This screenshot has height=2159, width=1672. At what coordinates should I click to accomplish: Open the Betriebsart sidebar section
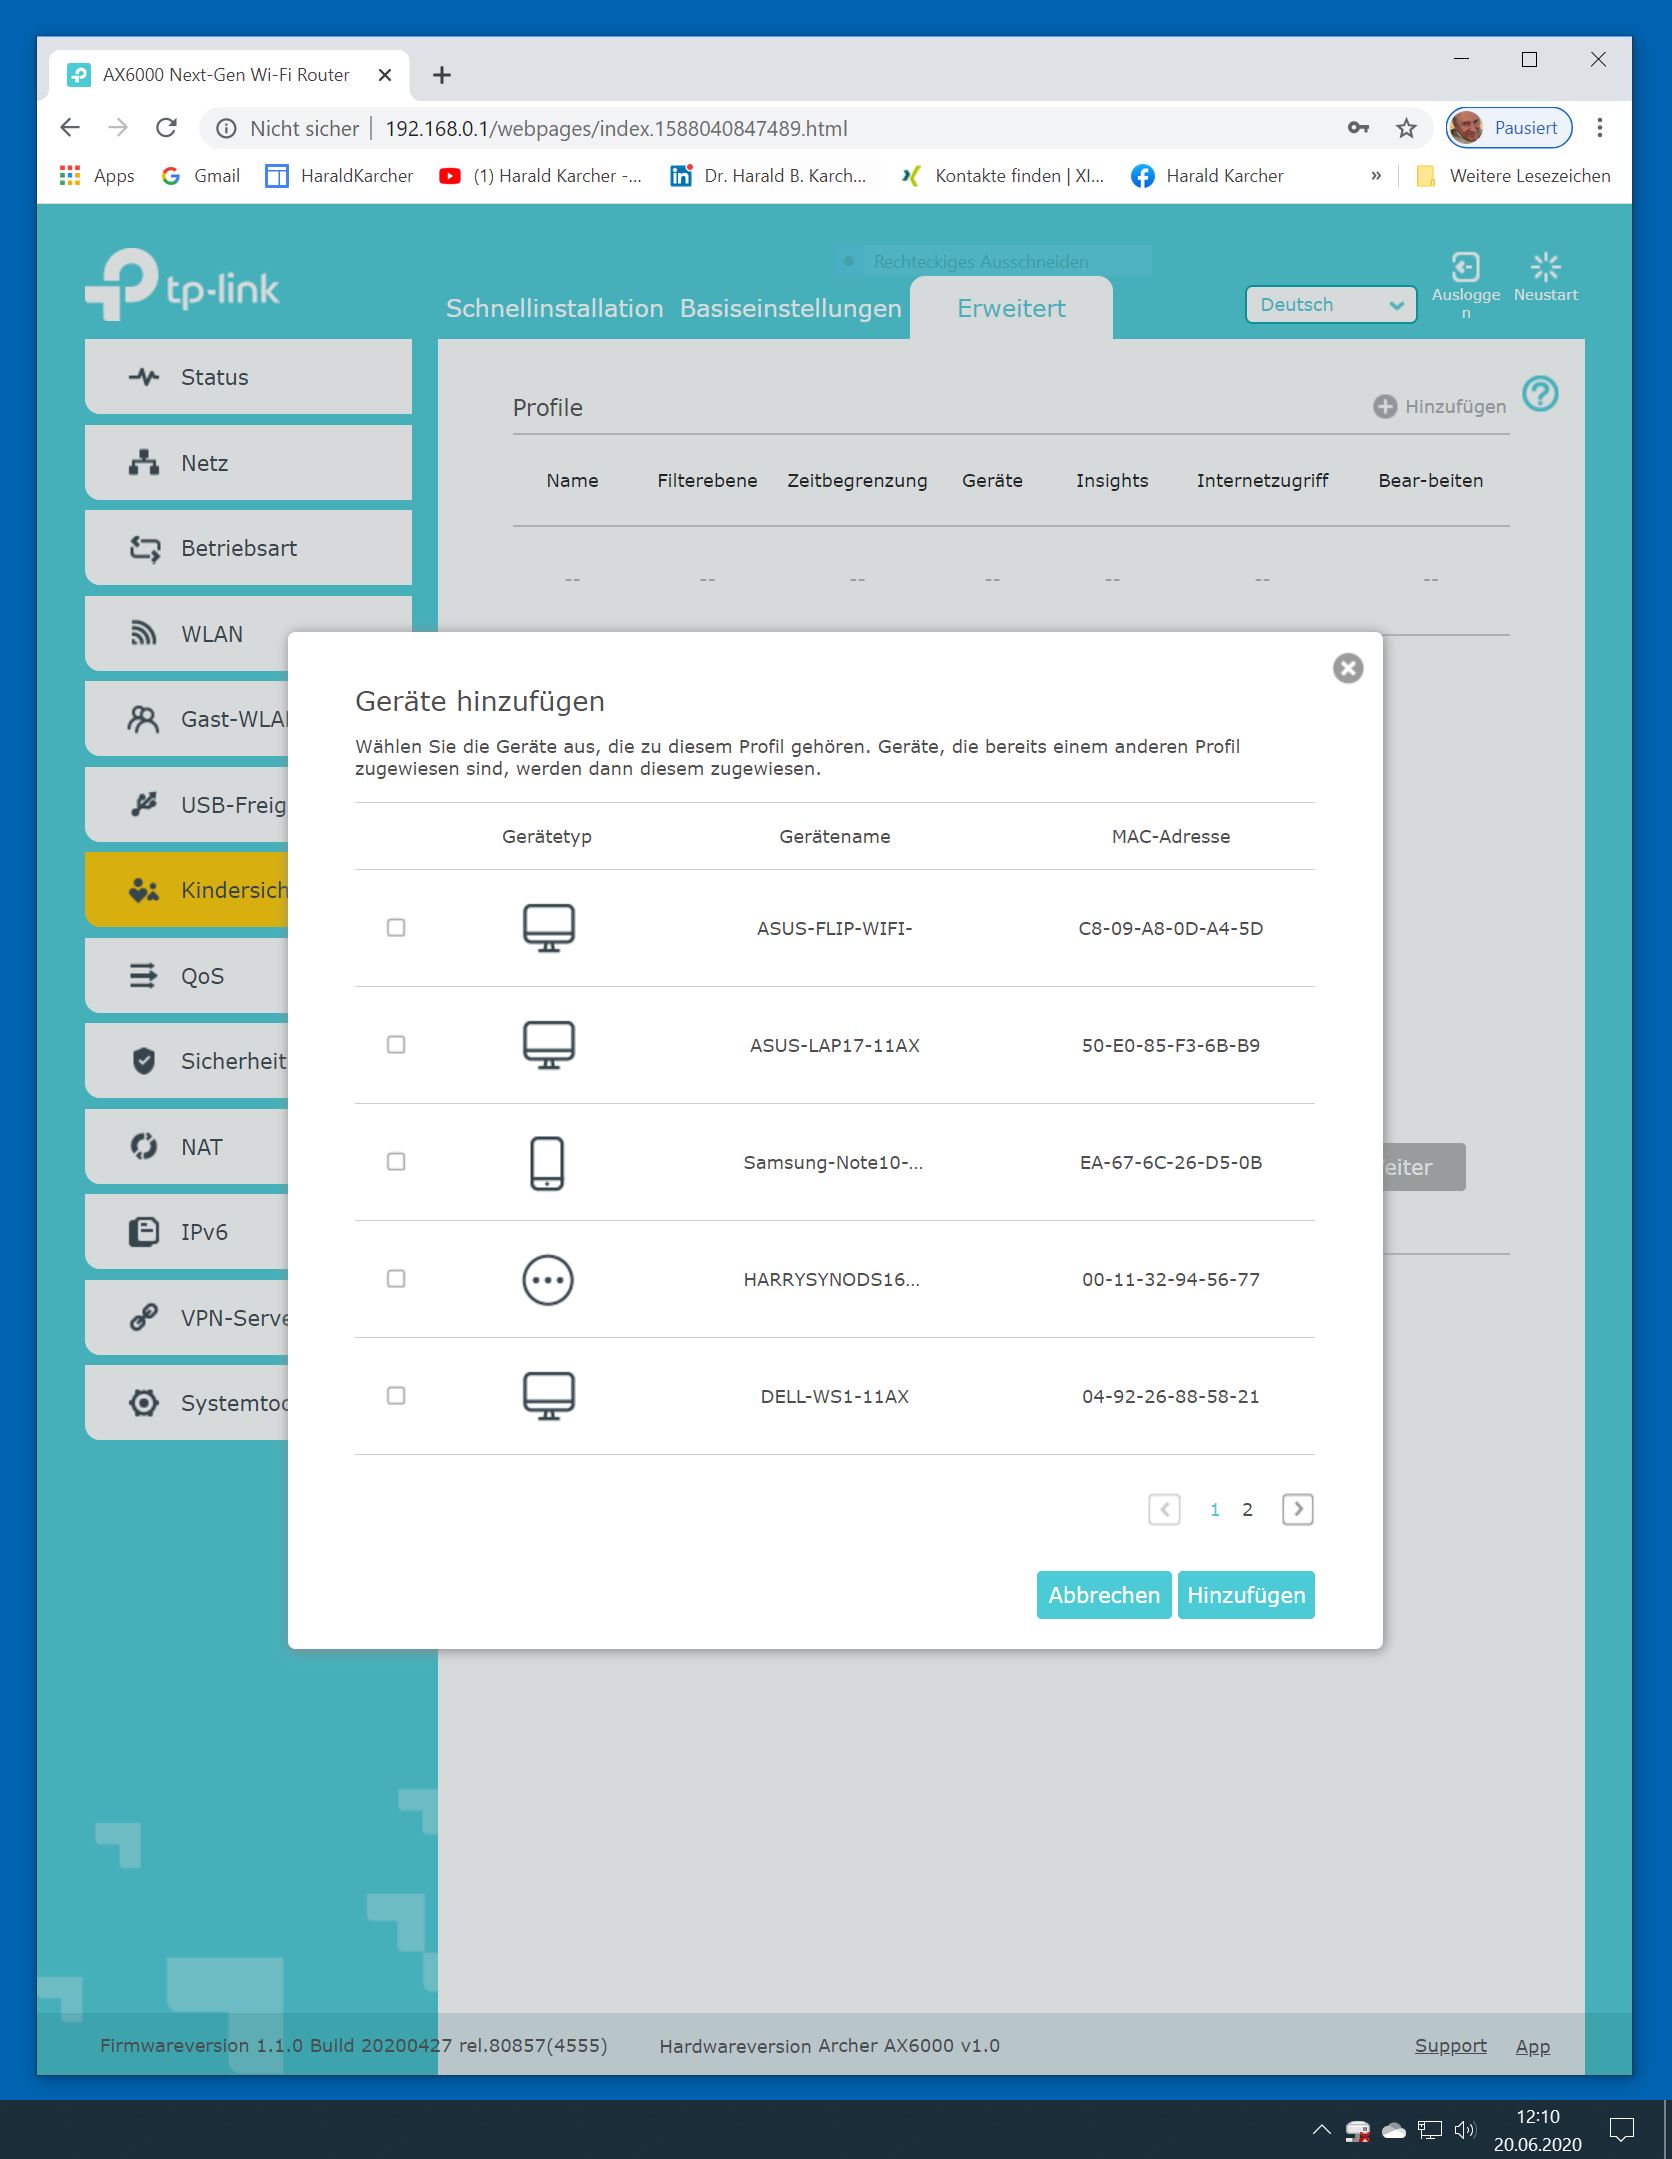248,548
